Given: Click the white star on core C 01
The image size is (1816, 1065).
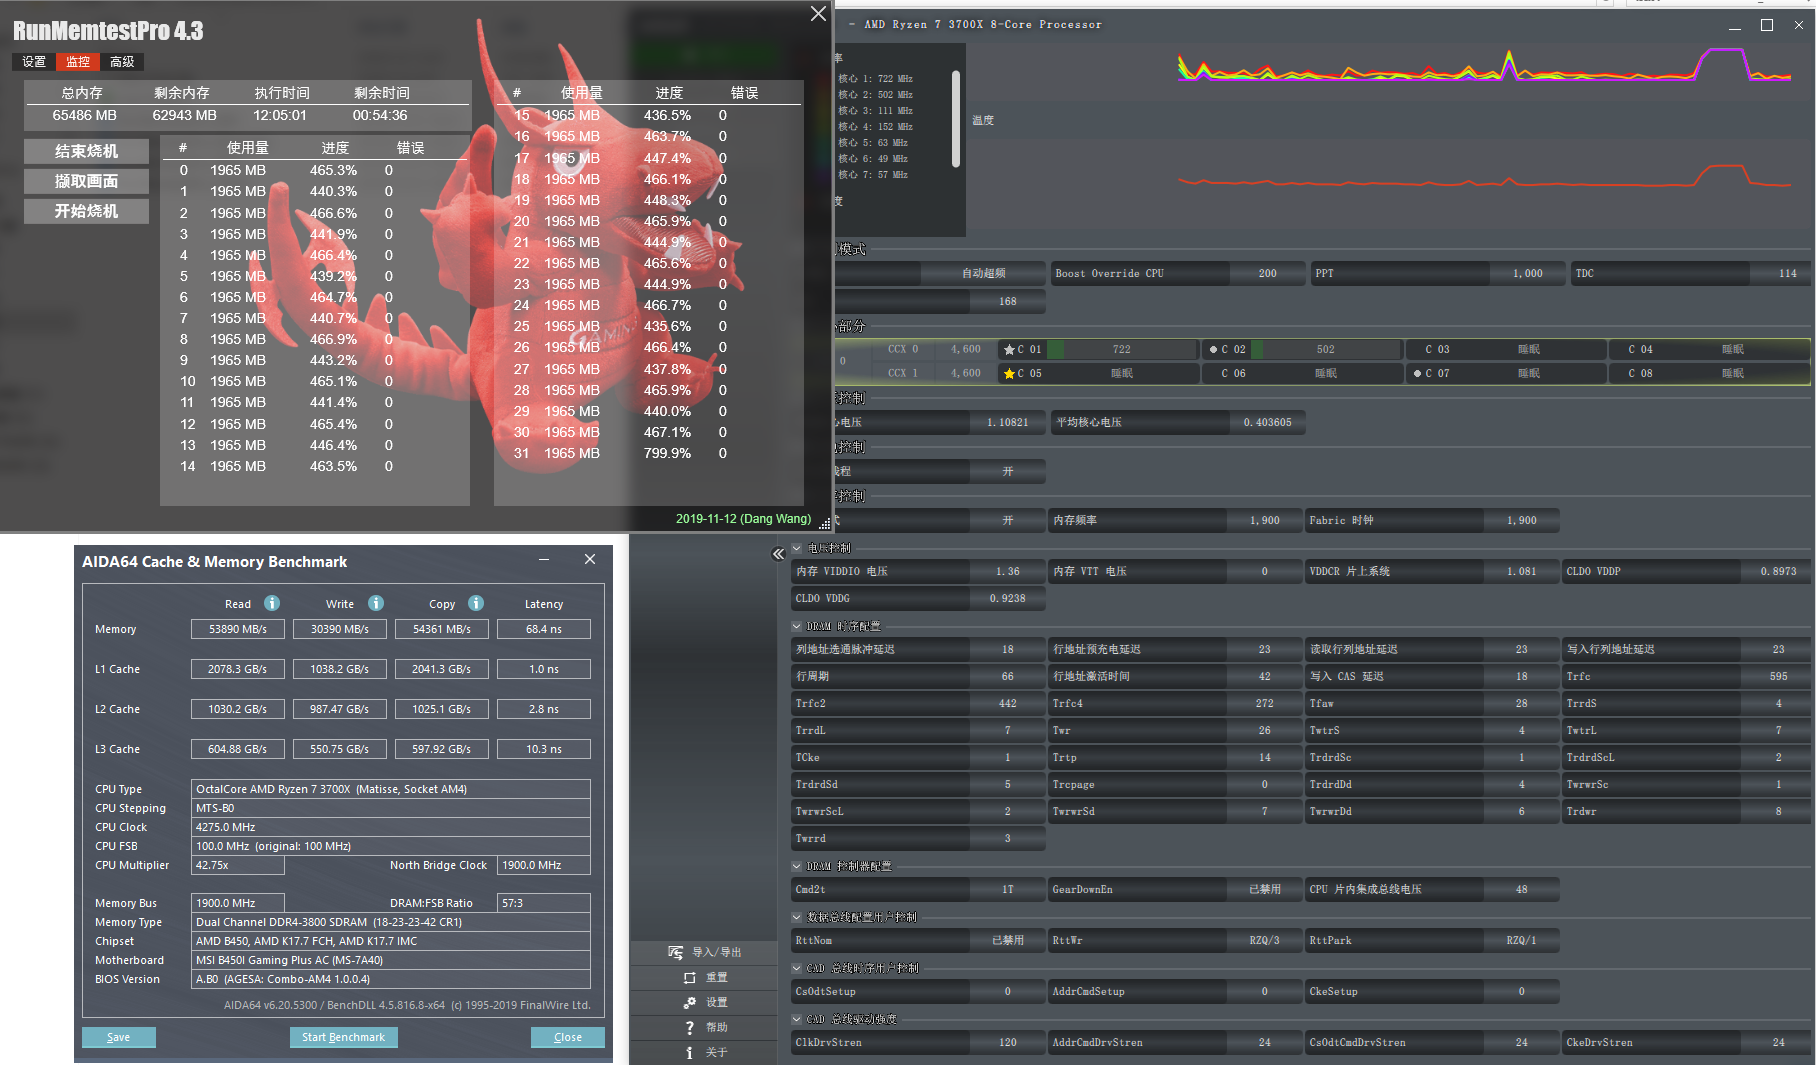Looking at the screenshot, I should click(x=1009, y=350).
